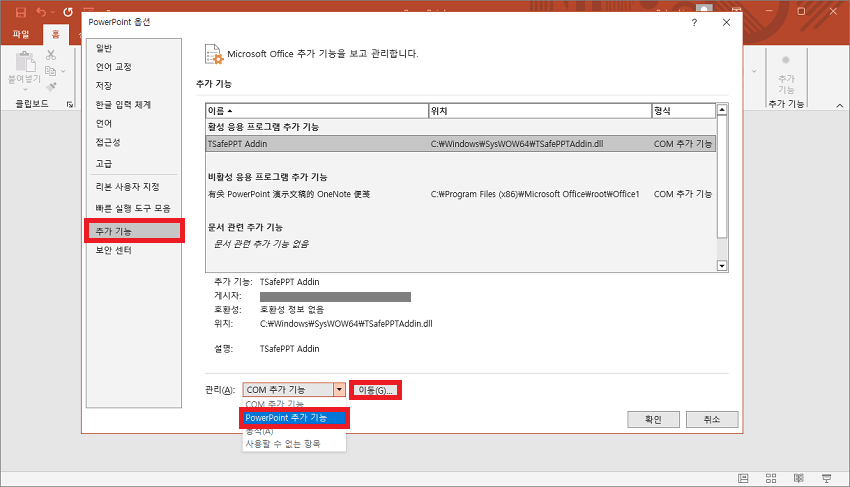Click the add-in list scroll down arrow
Screen dimensions: 850x487
click(722, 266)
